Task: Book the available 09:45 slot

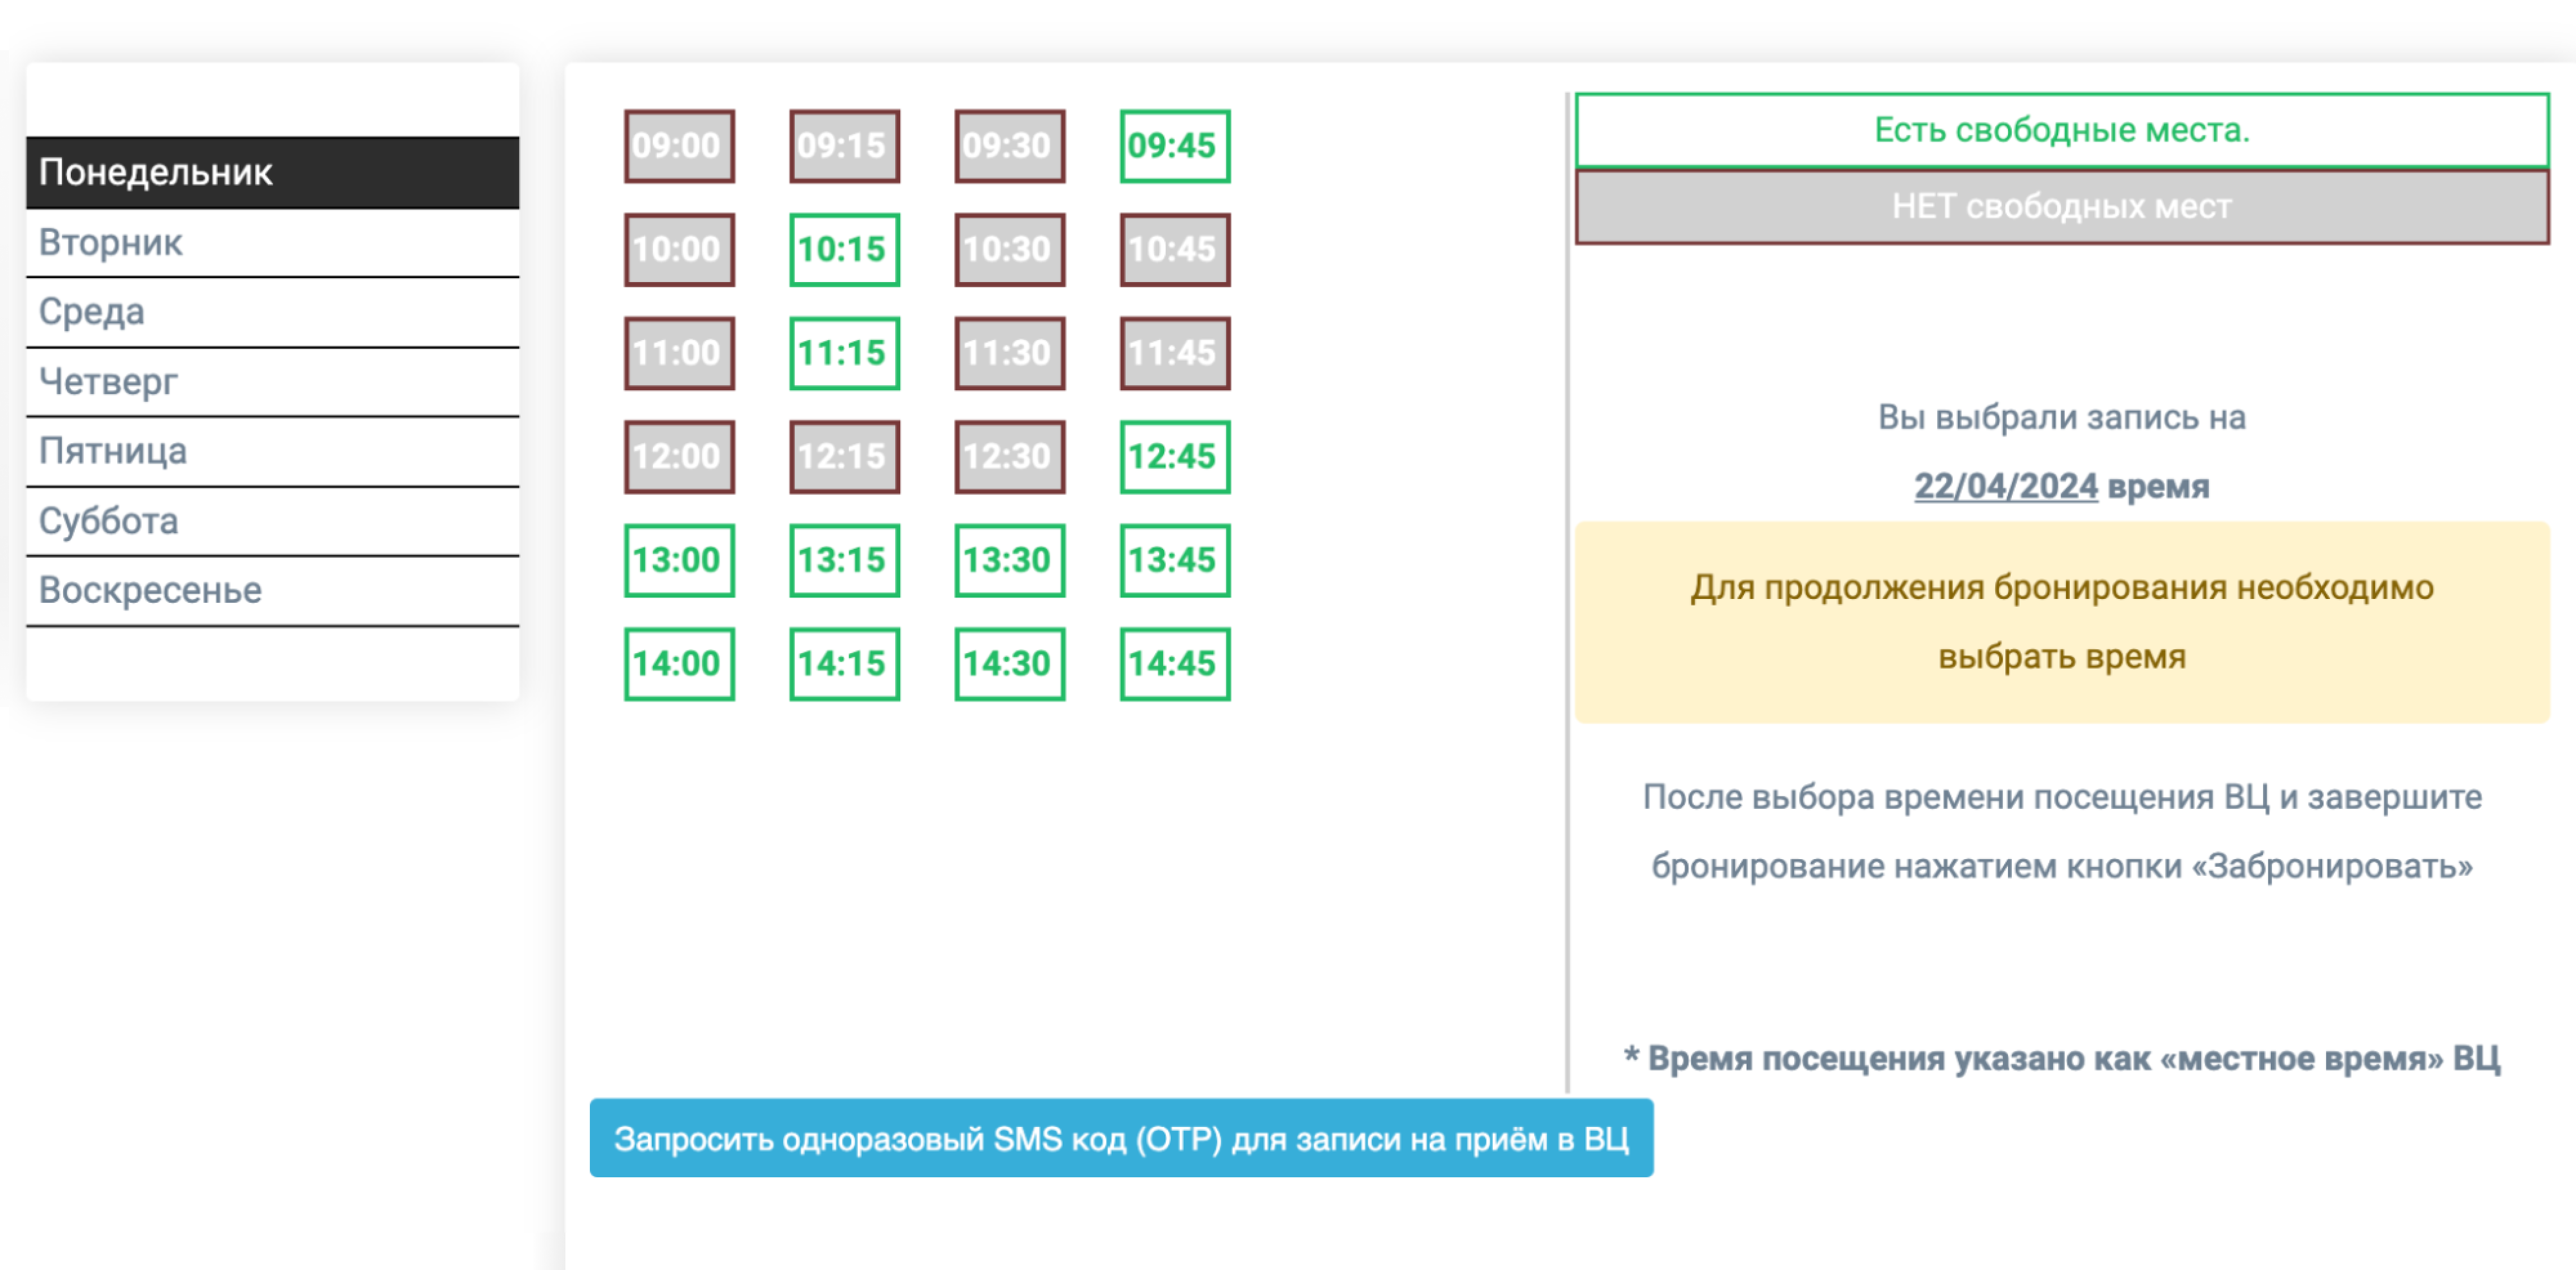Action: [x=1175, y=146]
